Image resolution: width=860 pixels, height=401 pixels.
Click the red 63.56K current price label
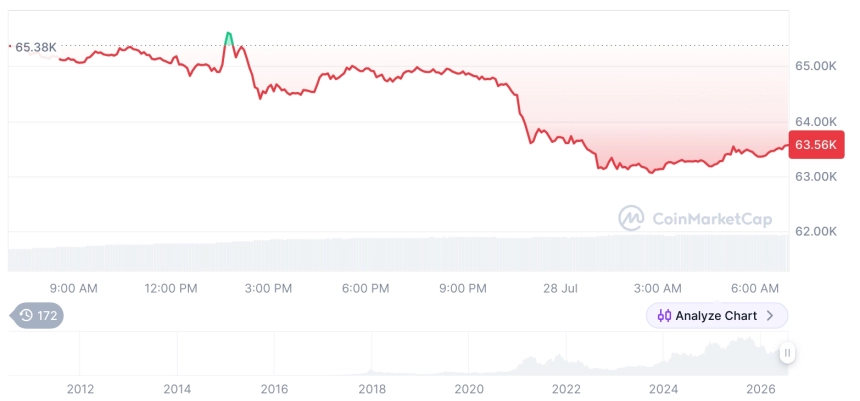(x=816, y=145)
